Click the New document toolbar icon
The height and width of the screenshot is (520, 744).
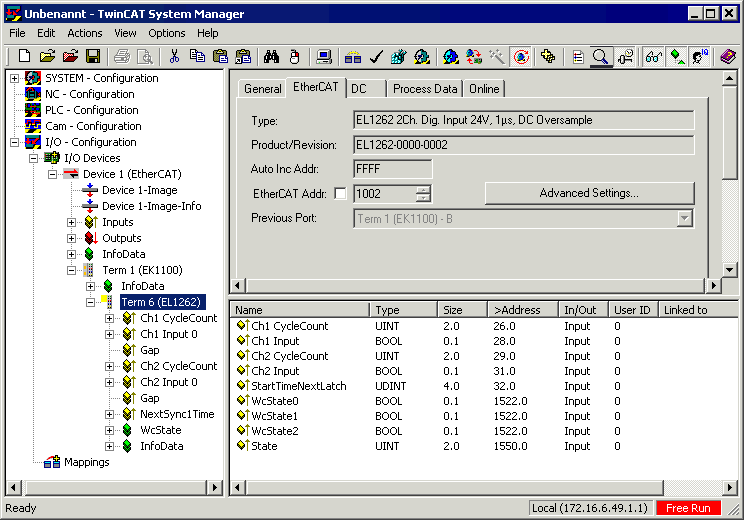tap(24, 56)
